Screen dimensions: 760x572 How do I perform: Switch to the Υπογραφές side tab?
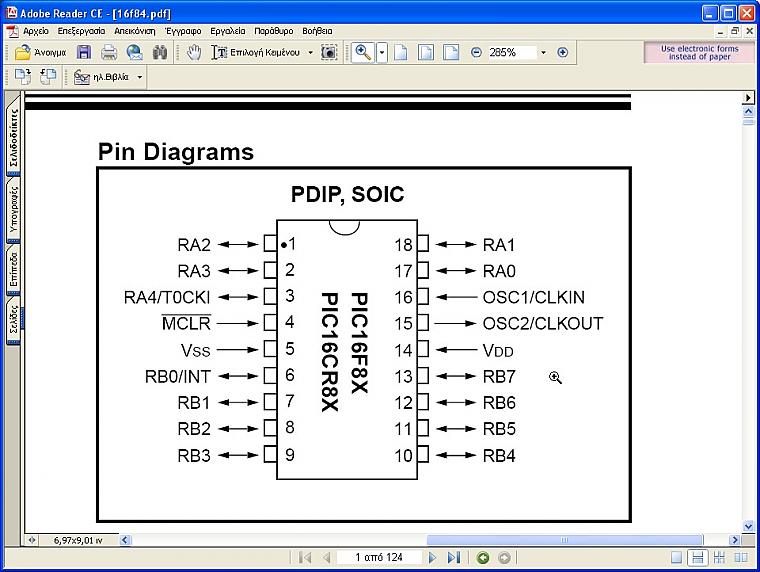tap(13, 209)
